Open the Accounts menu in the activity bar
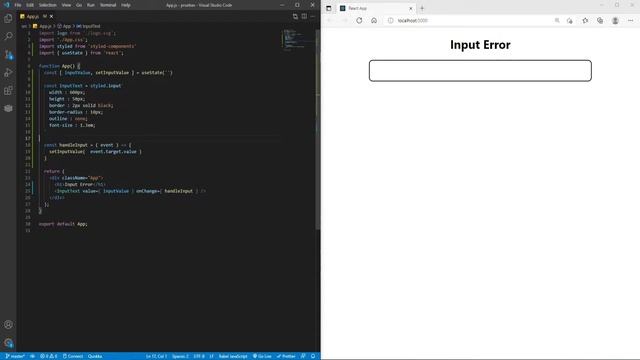Image resolution: width=640 pixels, height=360 pixels. pos(8,325)
